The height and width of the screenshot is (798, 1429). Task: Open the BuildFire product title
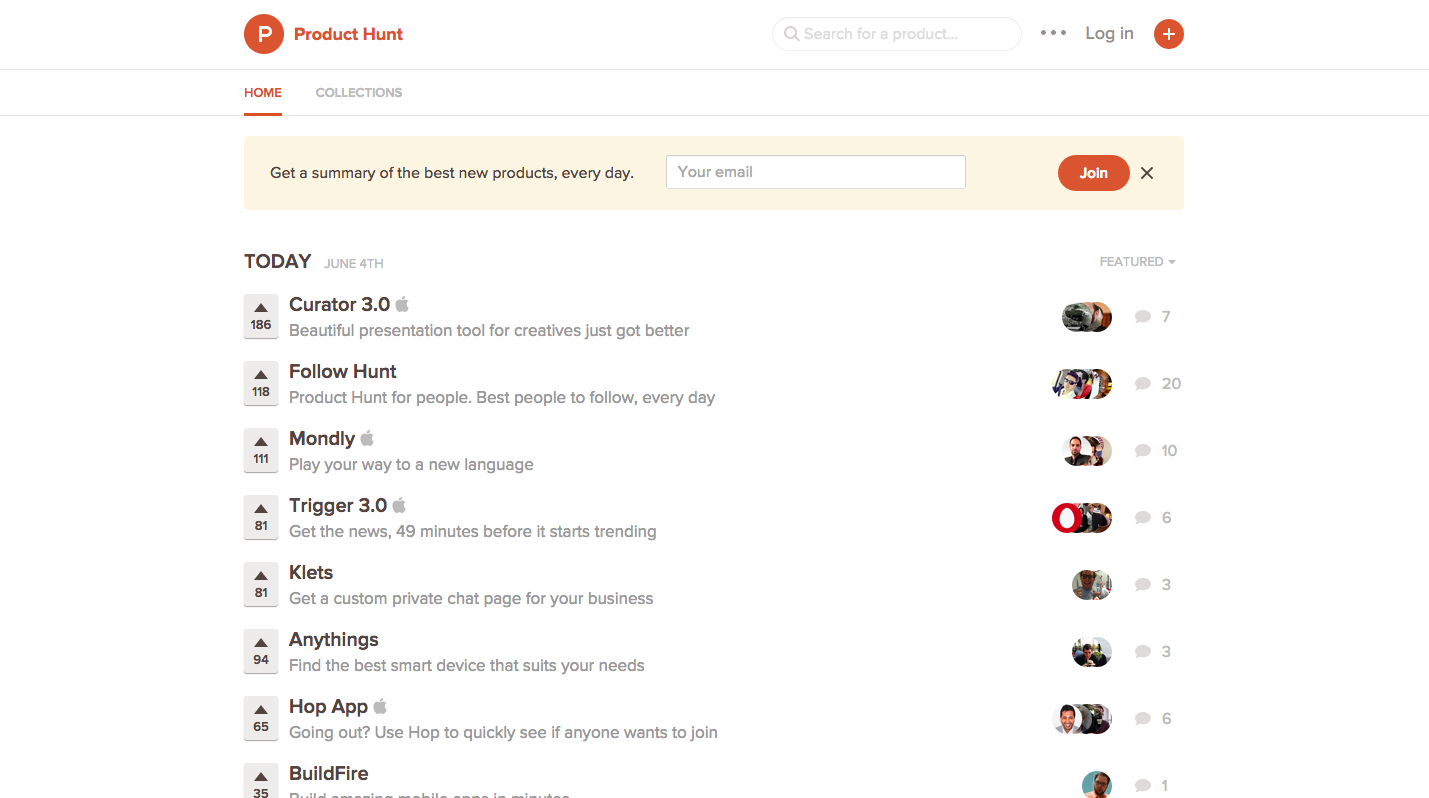coord(329,774)
